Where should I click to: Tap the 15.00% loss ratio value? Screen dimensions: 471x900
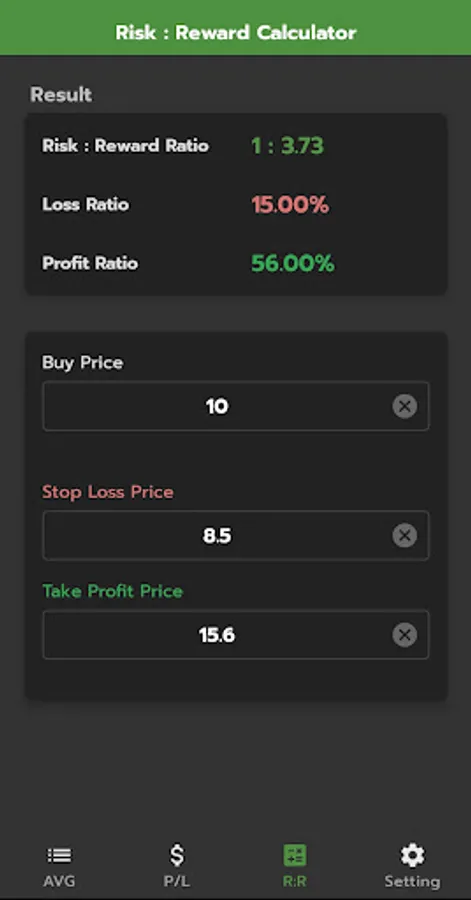290,205
